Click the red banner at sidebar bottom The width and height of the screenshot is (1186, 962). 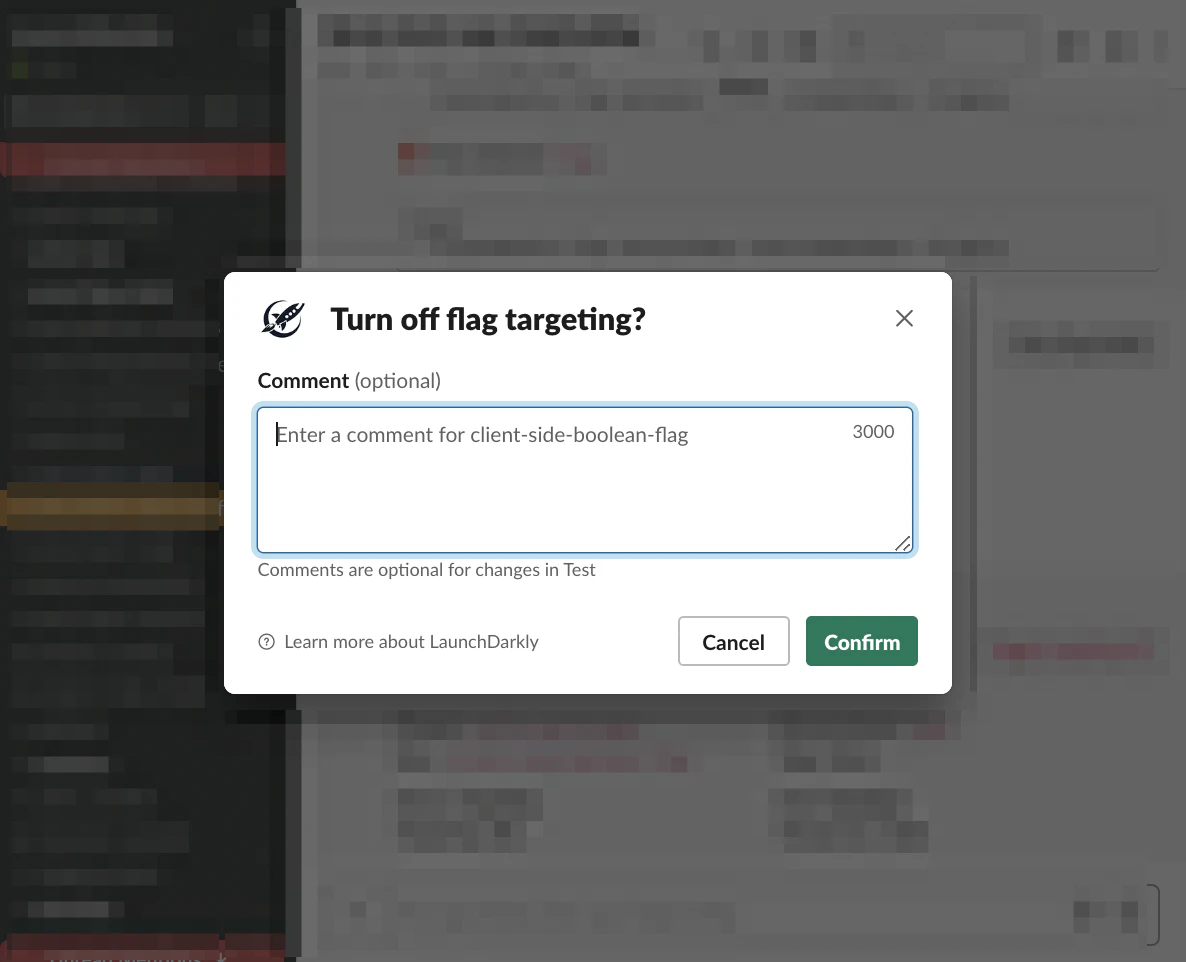pyautogui.click(x=144, y=948)
